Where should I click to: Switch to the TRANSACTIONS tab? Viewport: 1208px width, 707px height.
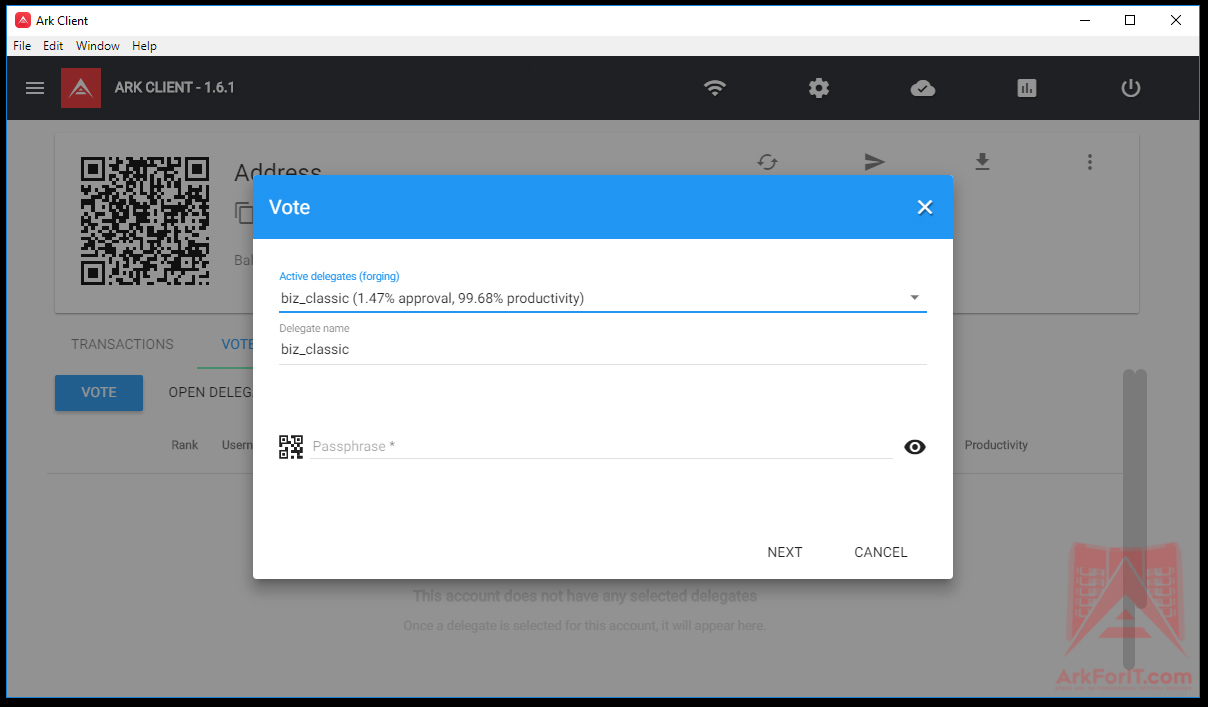(122, 344)
